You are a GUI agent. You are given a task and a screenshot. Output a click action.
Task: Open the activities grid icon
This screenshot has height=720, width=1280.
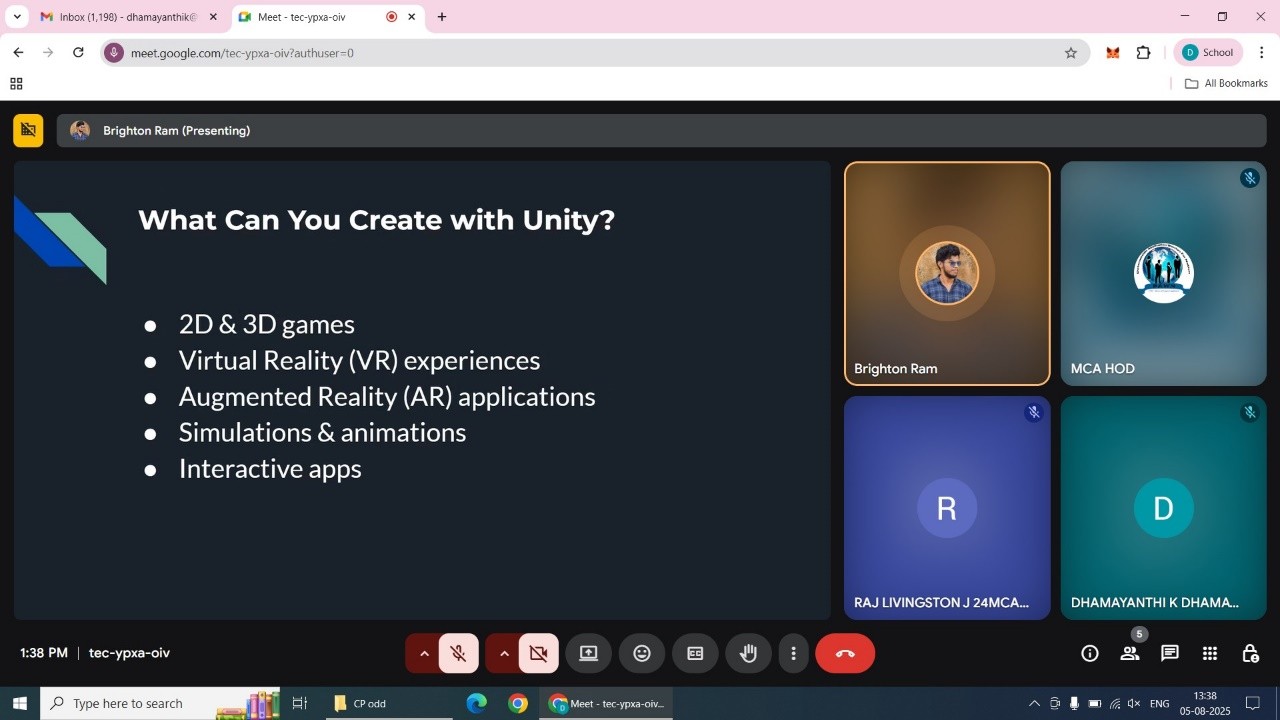coord(1210,653)
